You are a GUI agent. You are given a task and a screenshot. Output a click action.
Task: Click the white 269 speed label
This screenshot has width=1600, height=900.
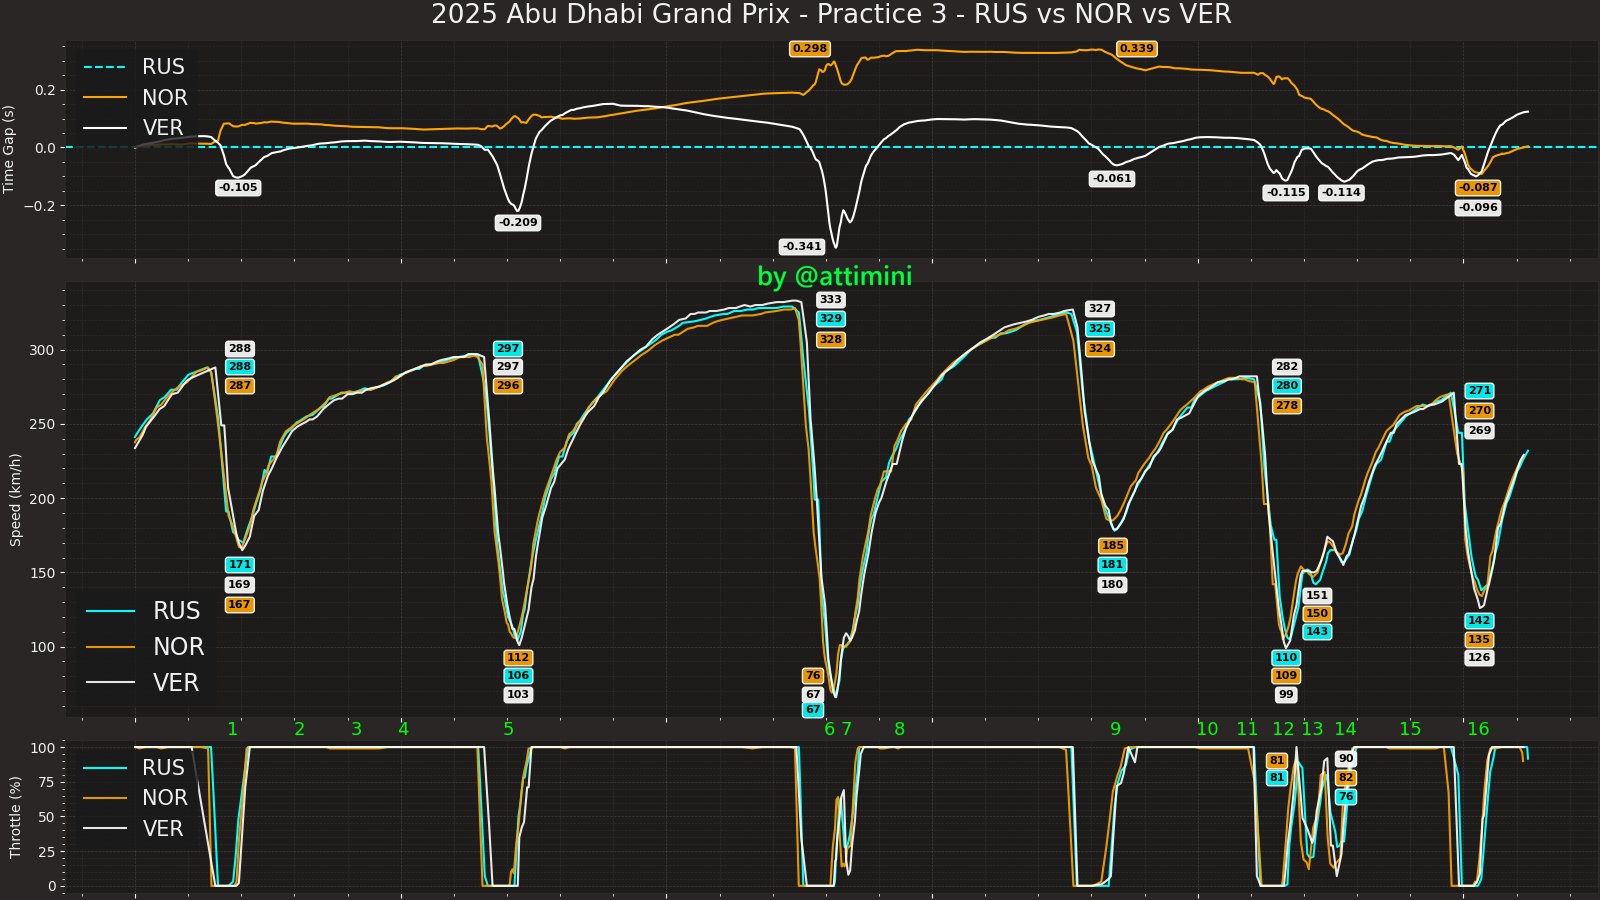(x=1479, y=431)
